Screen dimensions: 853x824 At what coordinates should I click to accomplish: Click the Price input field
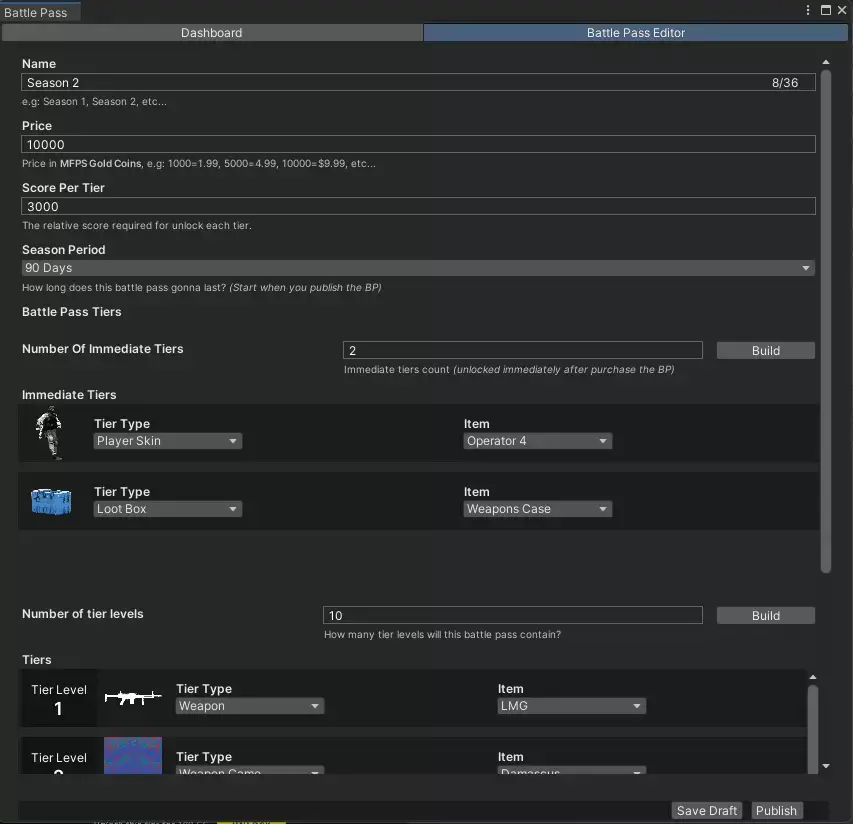(418, 145)
